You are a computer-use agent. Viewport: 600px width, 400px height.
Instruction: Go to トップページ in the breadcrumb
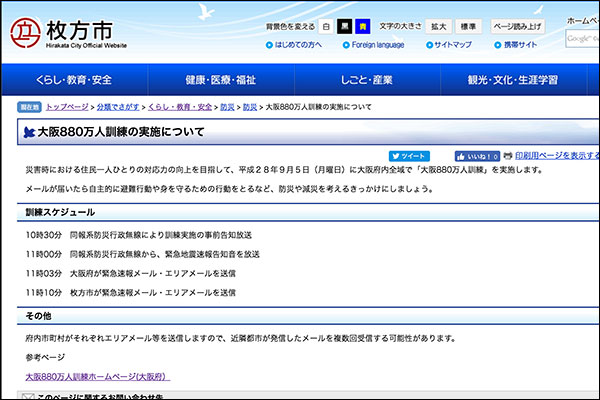[x=67, y=106]
